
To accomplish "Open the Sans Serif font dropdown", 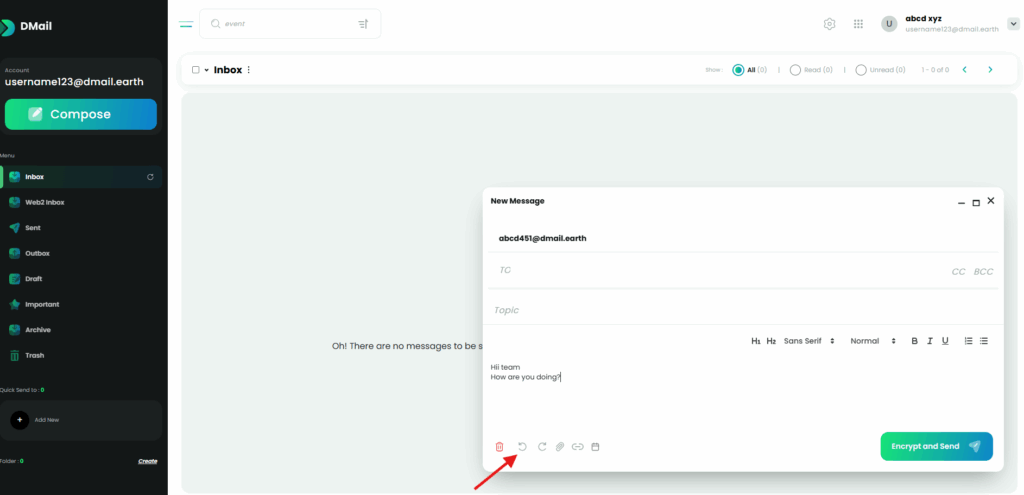I will pyautogui.click(x=809, y=341).
